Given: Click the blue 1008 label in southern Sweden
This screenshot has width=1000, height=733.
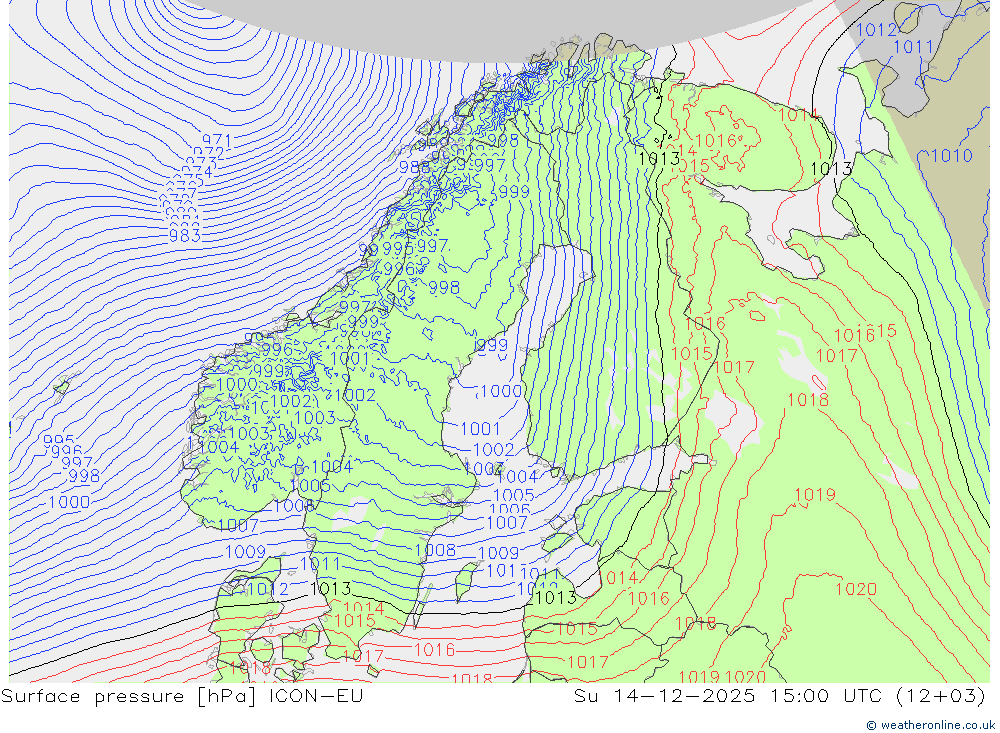Looking at the screenshot, I should pyautogui.click(x=436, y=550).
